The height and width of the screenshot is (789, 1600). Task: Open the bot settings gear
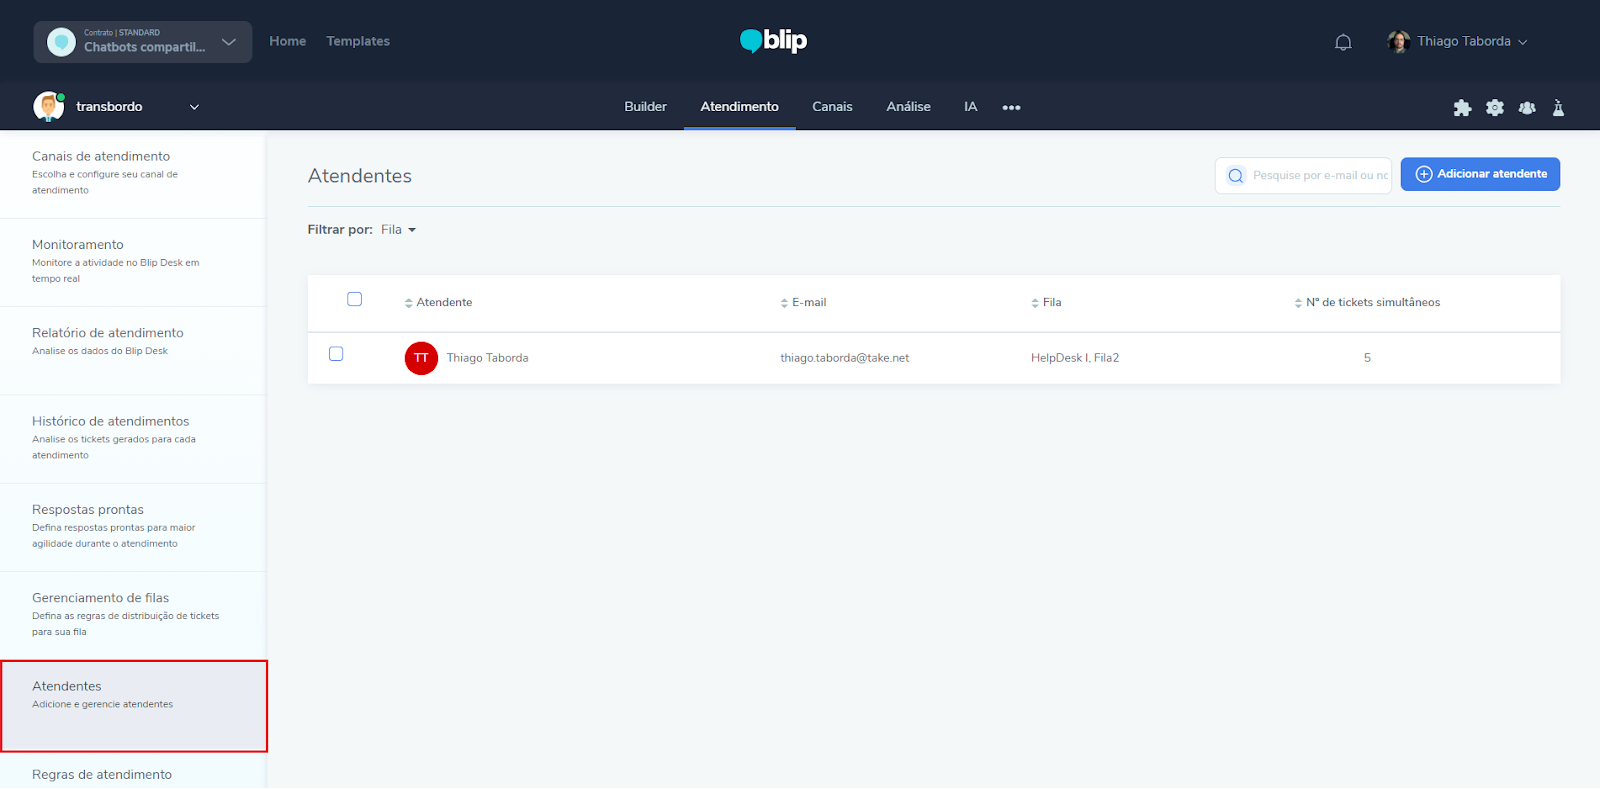(x=1494, y=108)
